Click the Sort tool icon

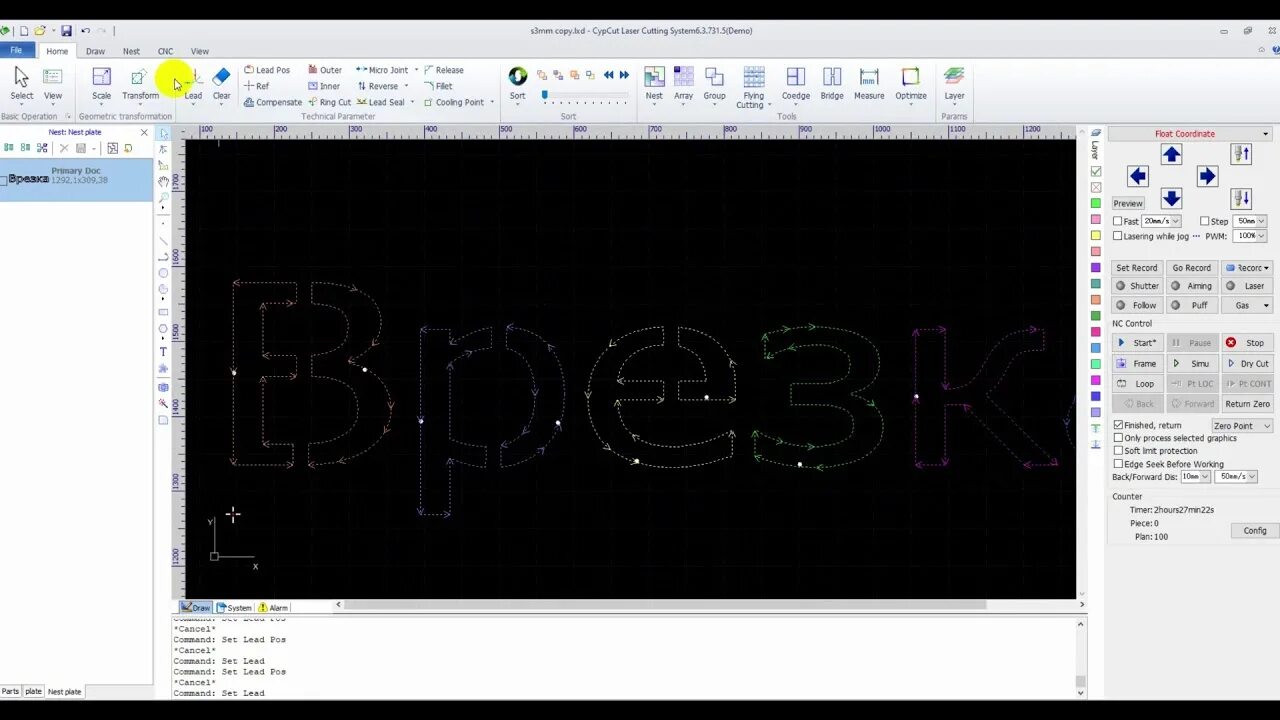pyautogui.click(x=517, y=84)
